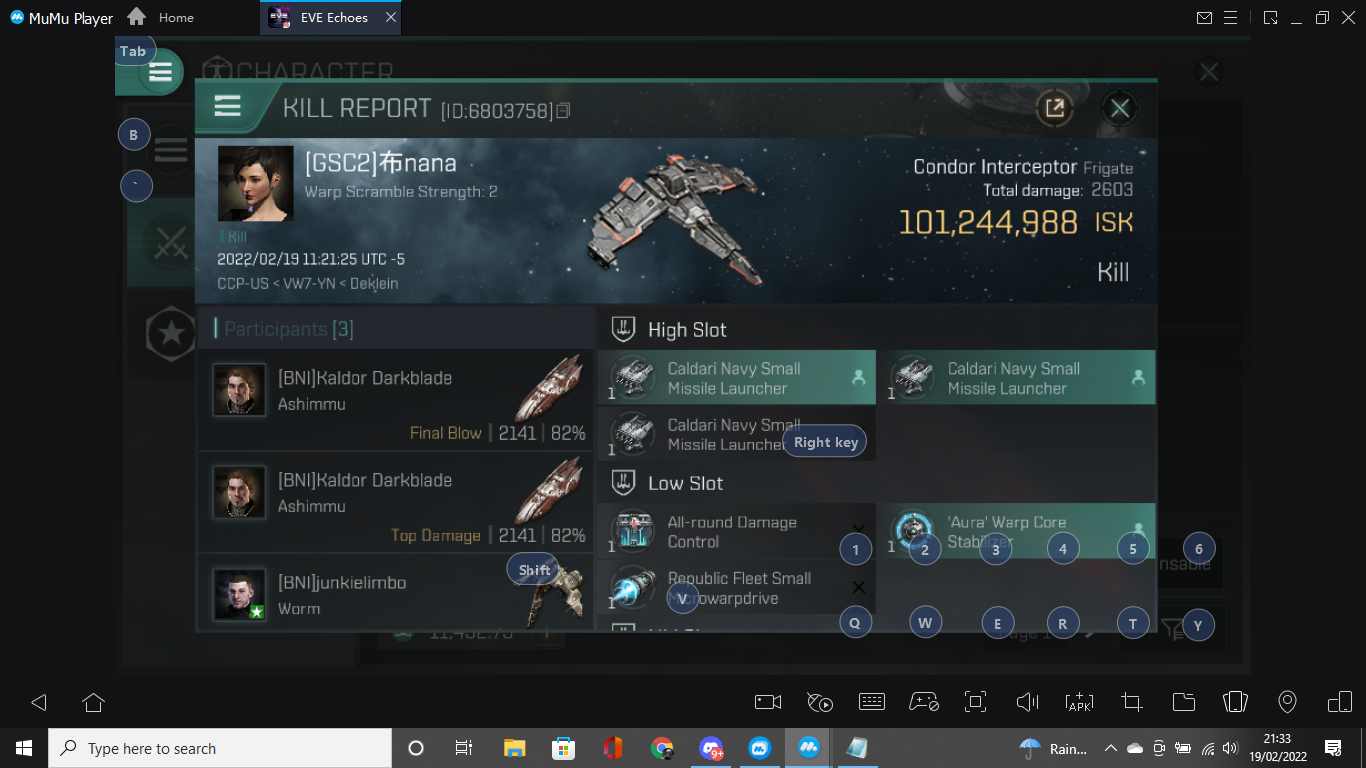Go back using Android back arrow
The width and height of the screenshot is (1366, 768).
pyautogui.click(x=39, y=702)
